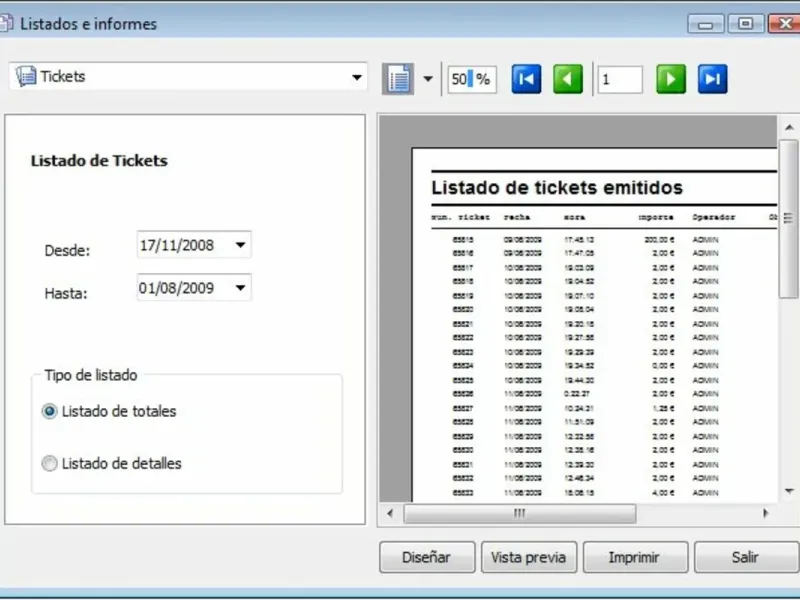Viewport: 800px width, 600px height.
Task: Click the Salir button
Action: (x=746, y=557)
